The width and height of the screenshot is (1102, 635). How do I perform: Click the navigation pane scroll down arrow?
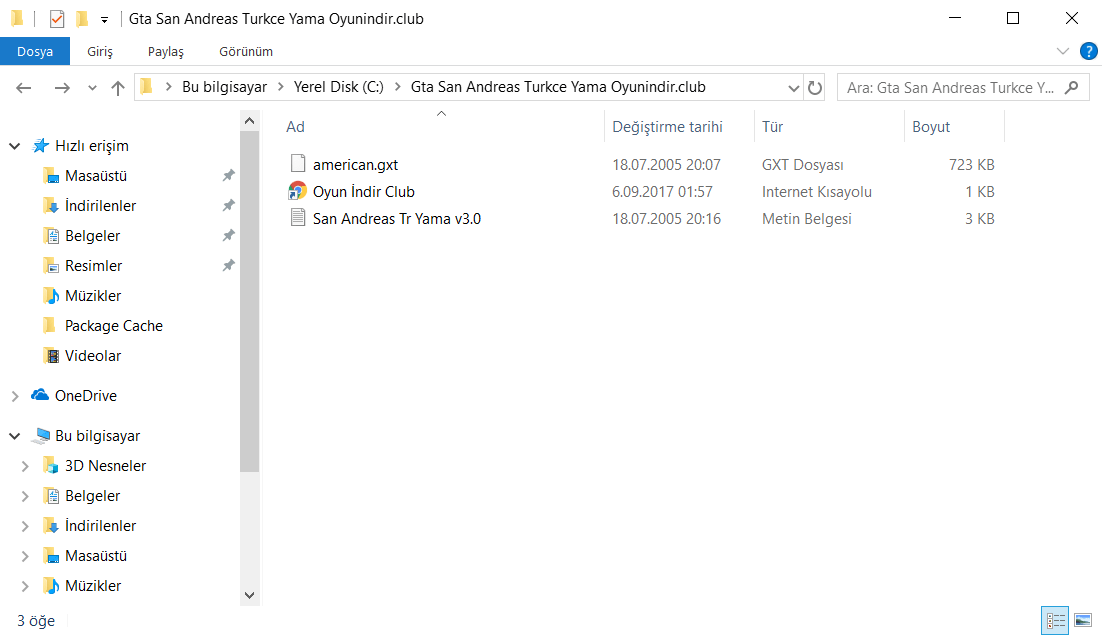[x=250, y=594]
